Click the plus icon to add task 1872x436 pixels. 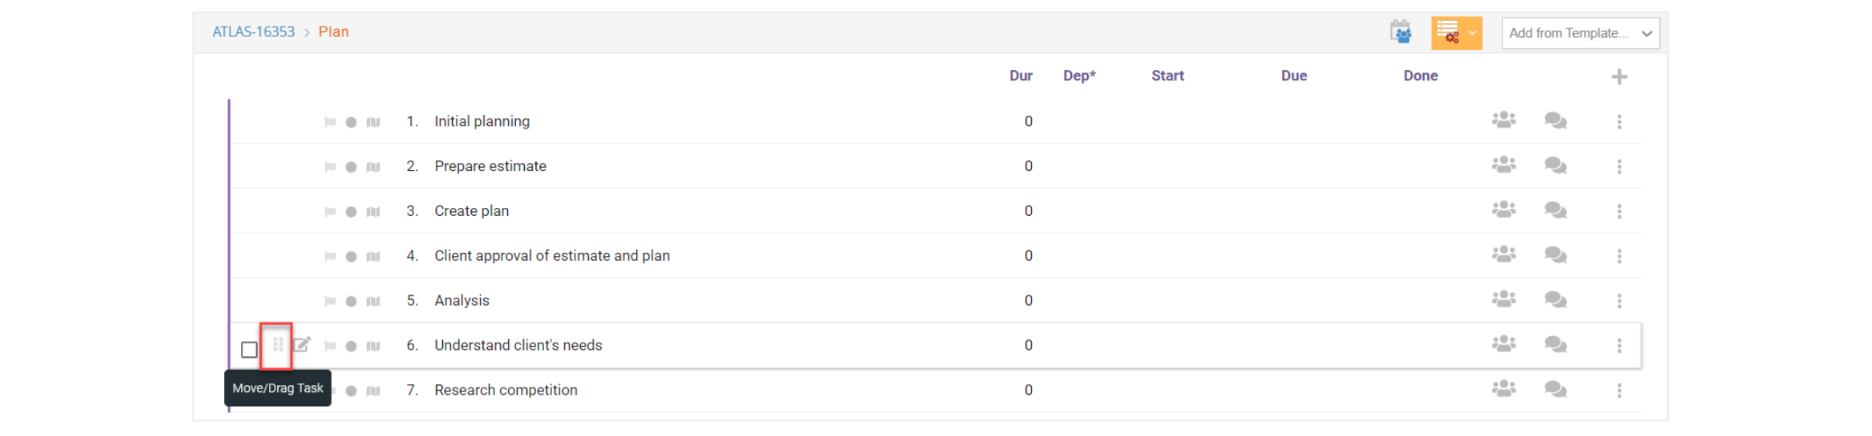(1619, 77)
